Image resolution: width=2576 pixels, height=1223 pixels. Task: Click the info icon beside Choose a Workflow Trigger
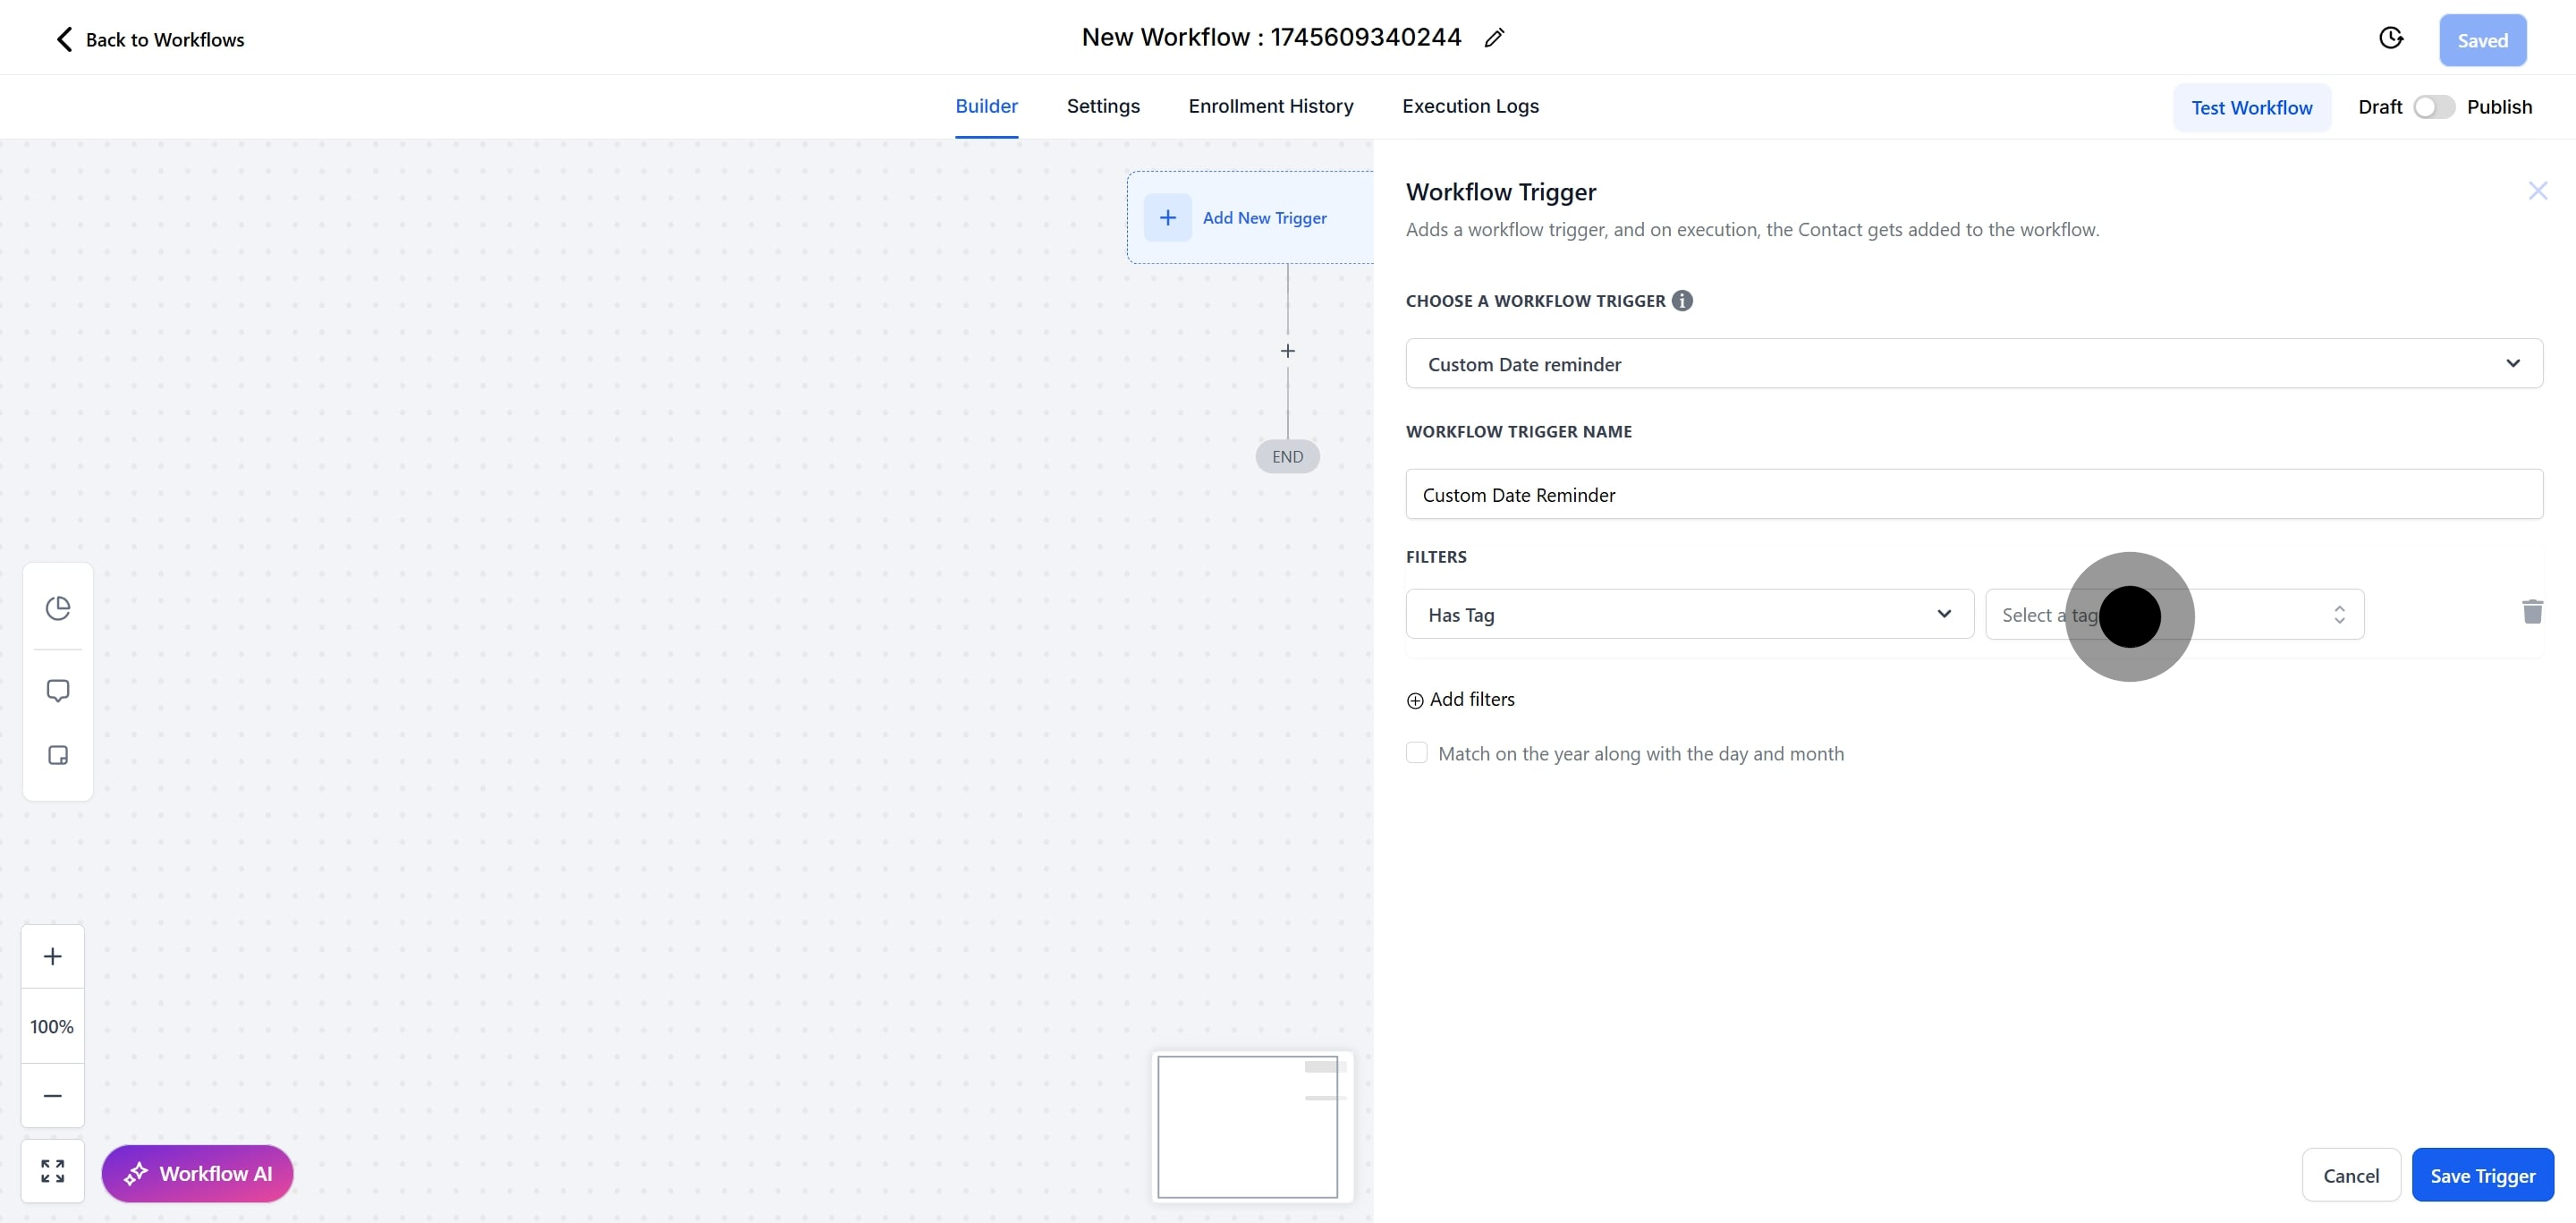[x=1682, y=300]
